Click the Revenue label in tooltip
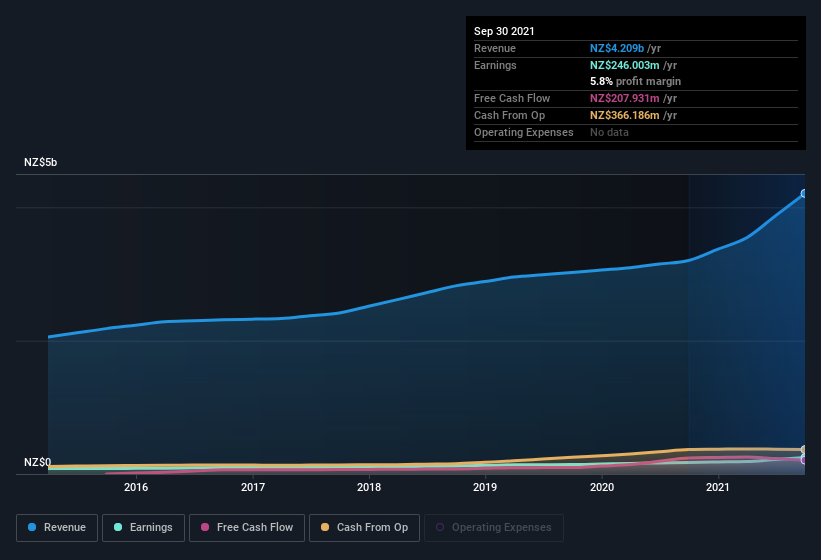This screenshot has height=560, width=821. 495,48
